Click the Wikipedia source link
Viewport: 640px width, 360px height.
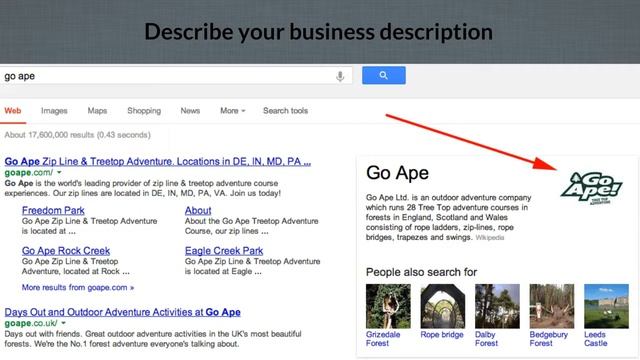pos(490,238)
